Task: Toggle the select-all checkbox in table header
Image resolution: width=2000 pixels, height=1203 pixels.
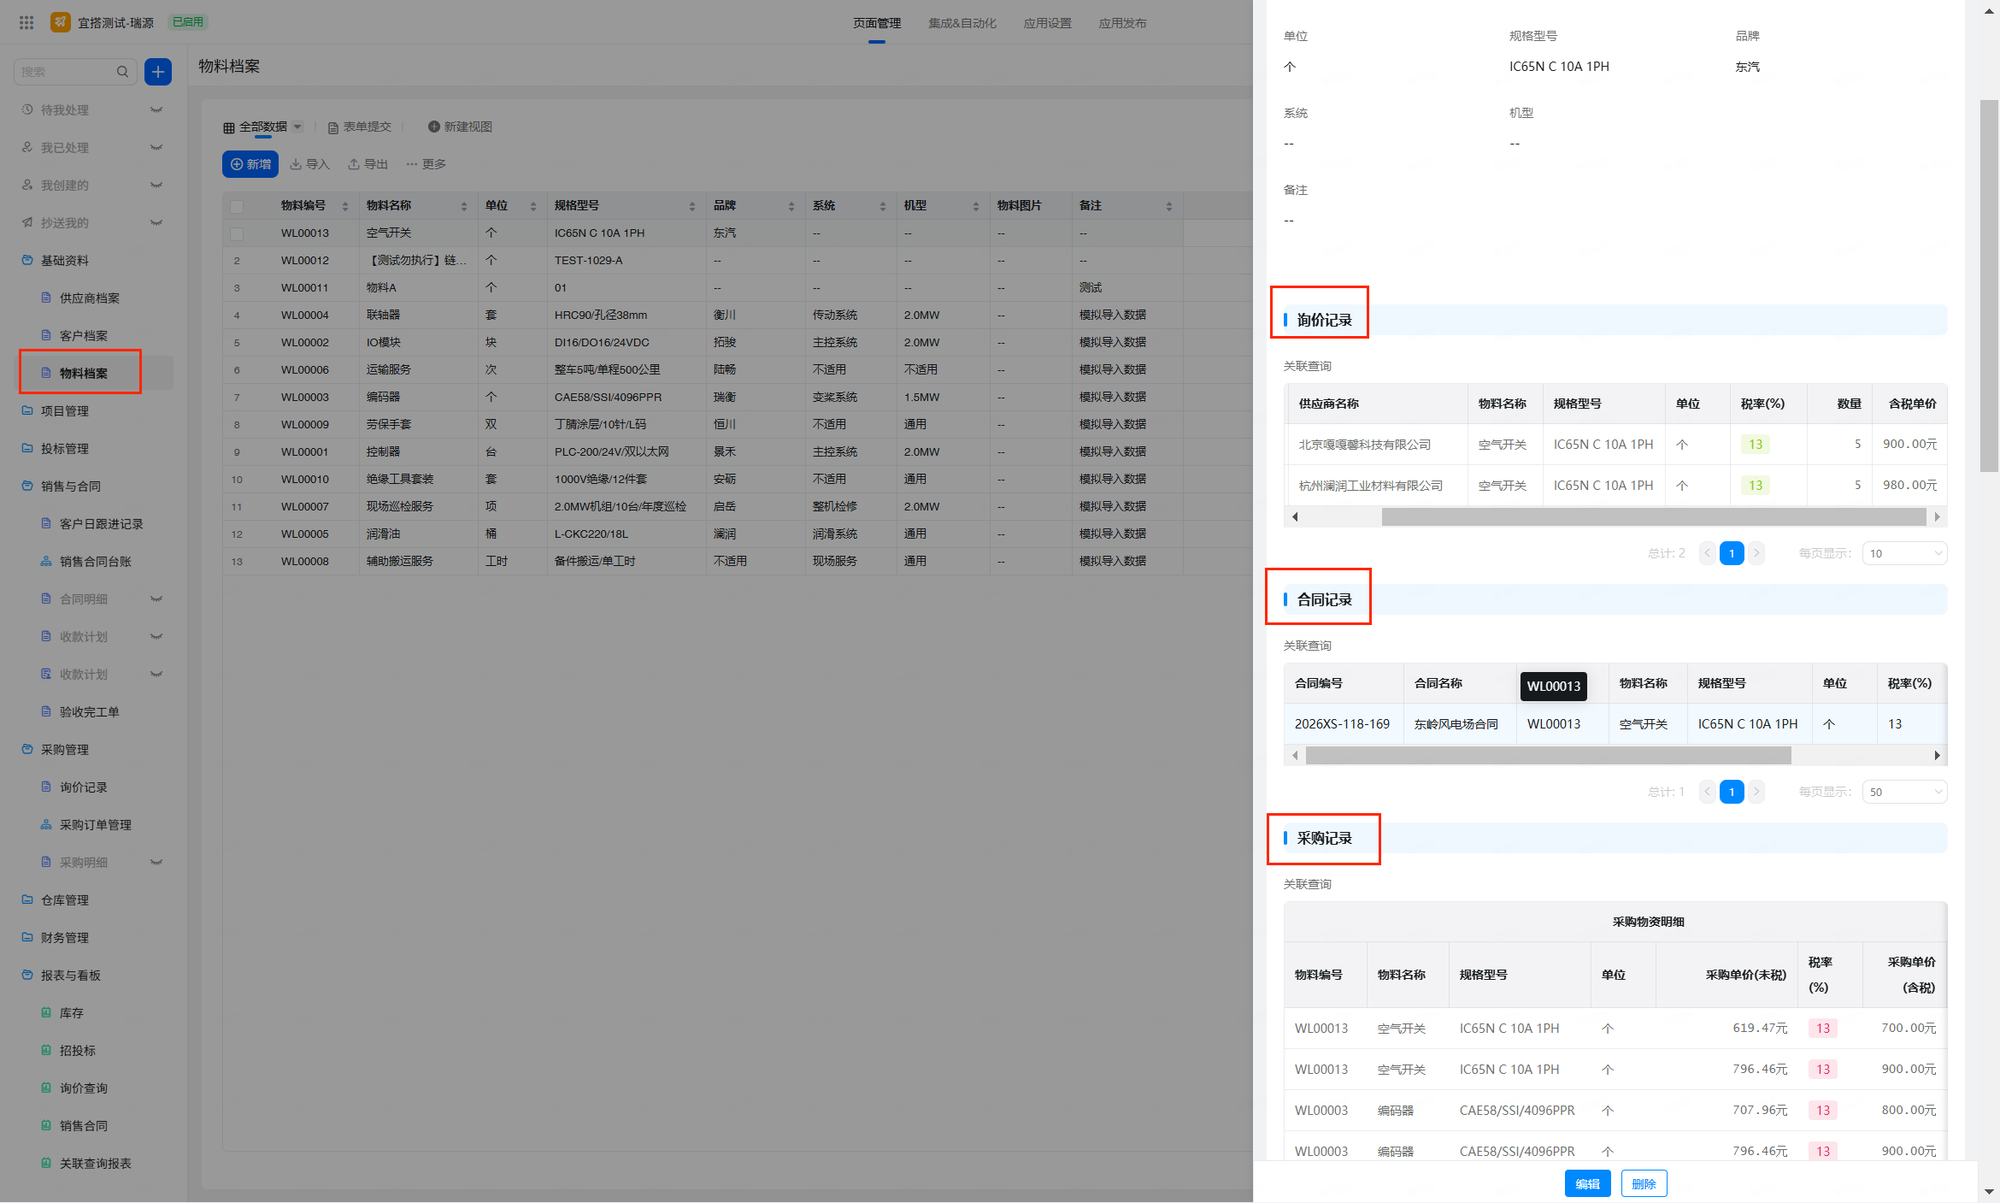Action: (x=237, y=206)
